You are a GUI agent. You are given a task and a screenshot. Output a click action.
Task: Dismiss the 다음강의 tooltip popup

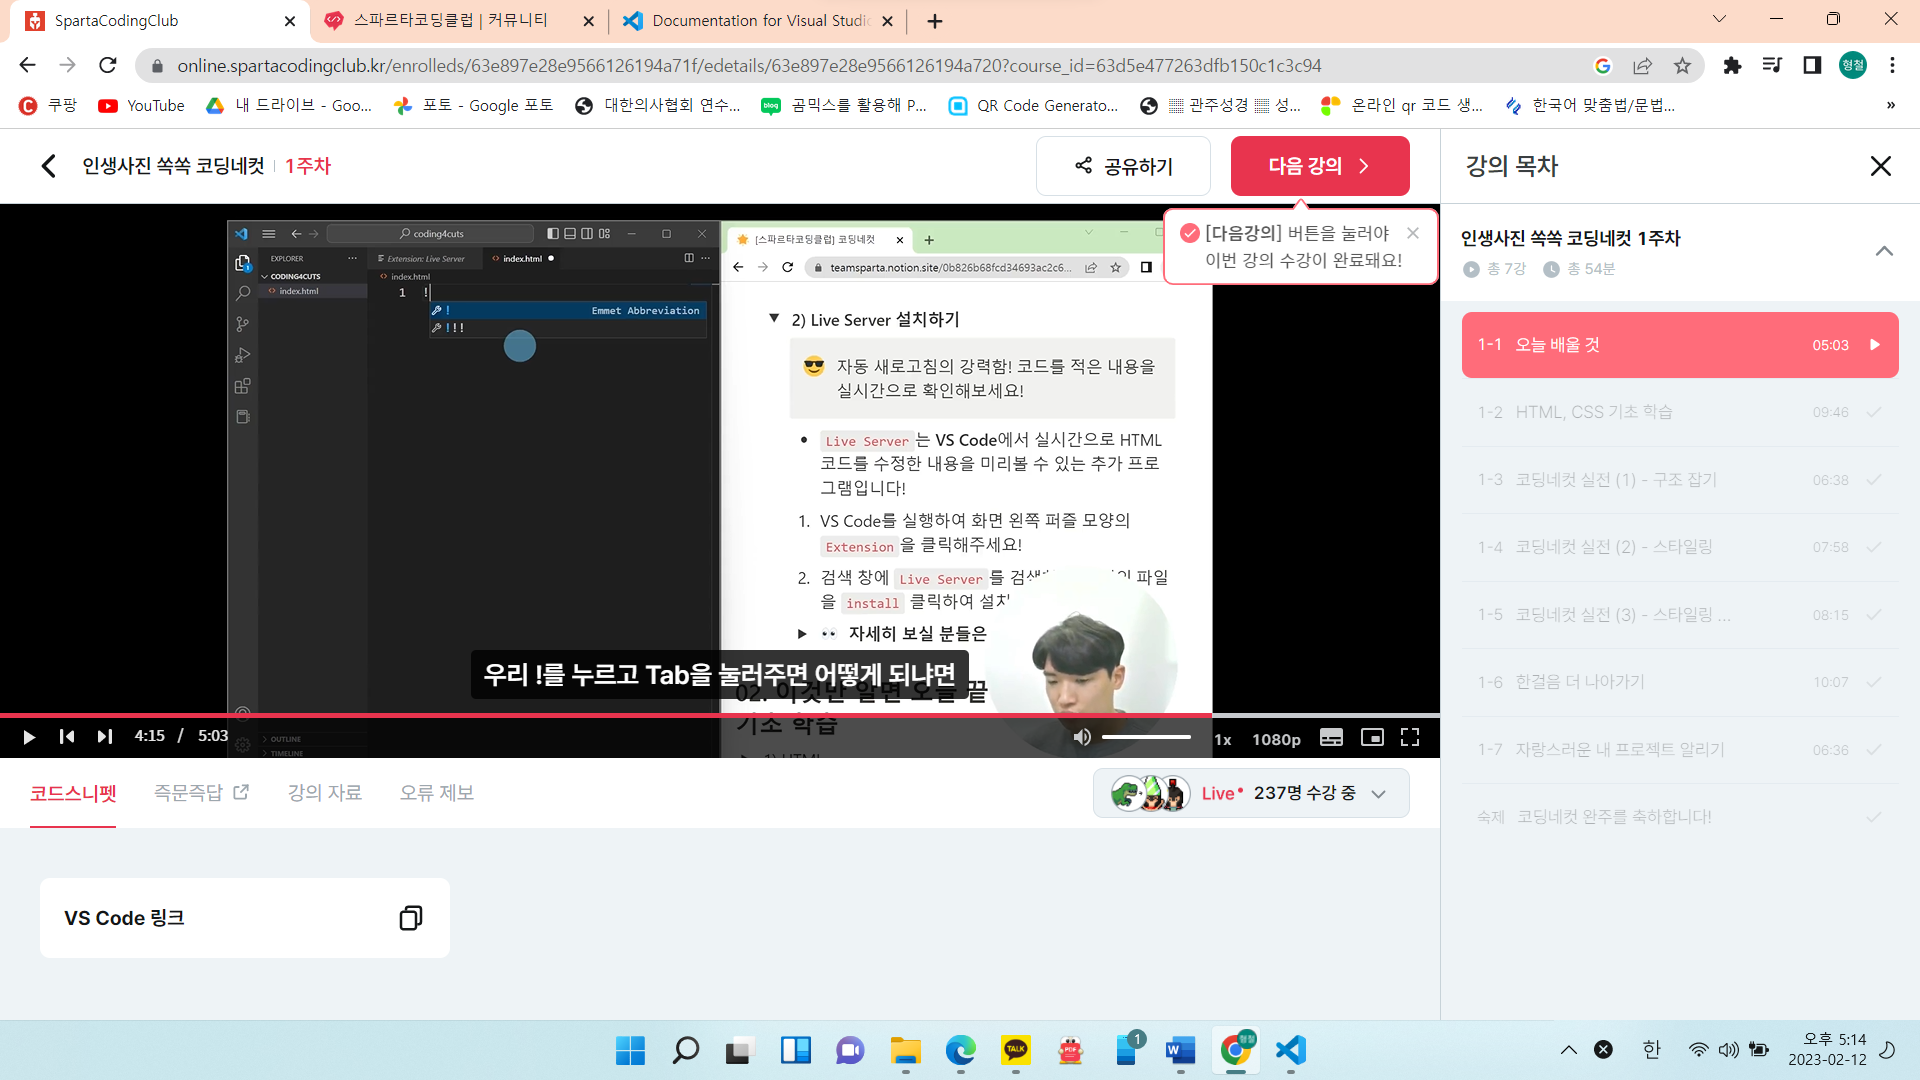(x=1413, y=233)
